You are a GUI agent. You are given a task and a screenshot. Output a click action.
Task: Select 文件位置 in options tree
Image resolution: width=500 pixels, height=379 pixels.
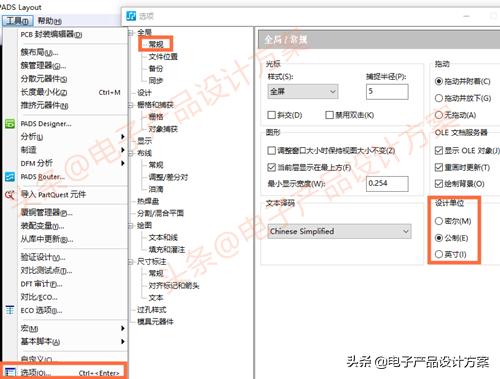coord(163,57)
